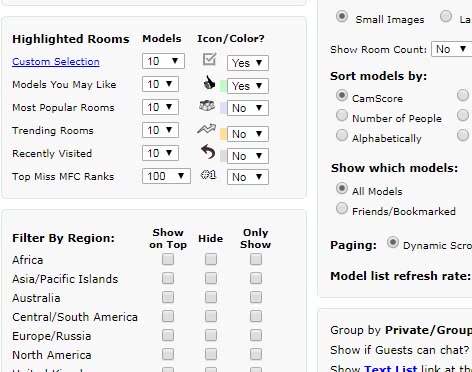
Task: Open the Custom Selection link
Action: click(x=56, y=62)
